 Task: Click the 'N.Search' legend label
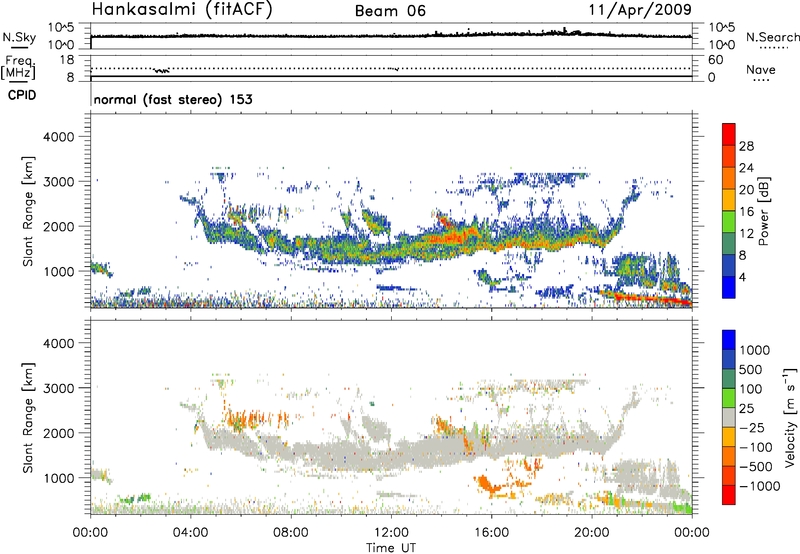(x=773, y=37)
